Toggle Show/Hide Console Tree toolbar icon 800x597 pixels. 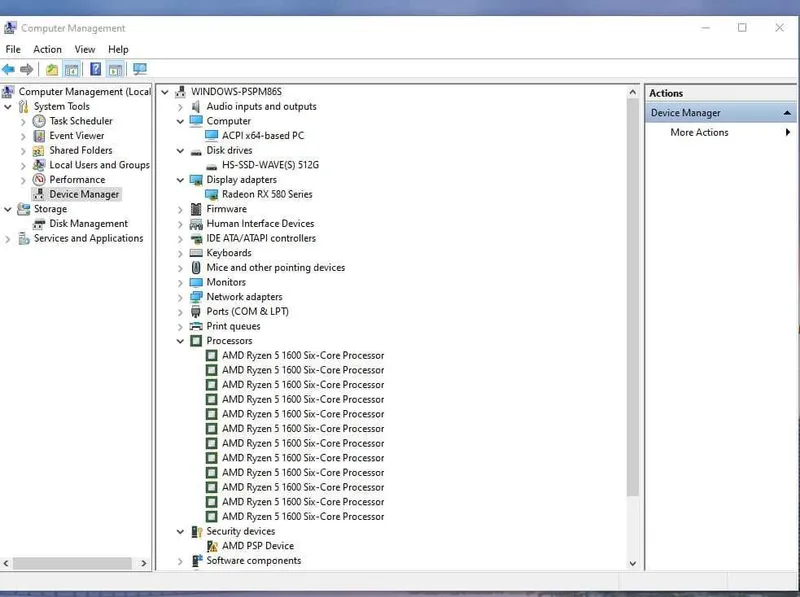[x=72, y=69]
